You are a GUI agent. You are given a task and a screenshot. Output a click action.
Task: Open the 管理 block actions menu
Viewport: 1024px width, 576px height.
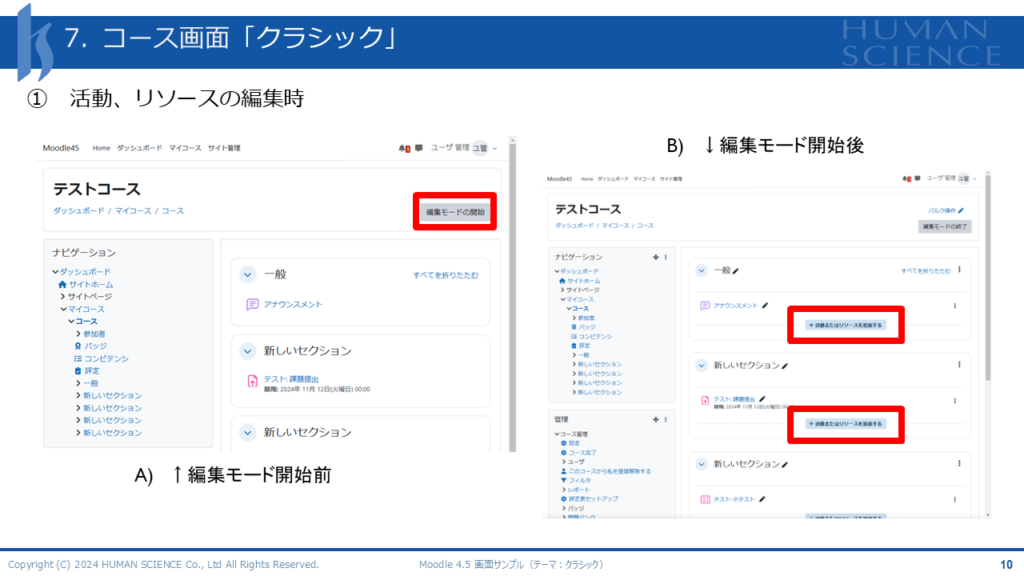pos(665,419)
